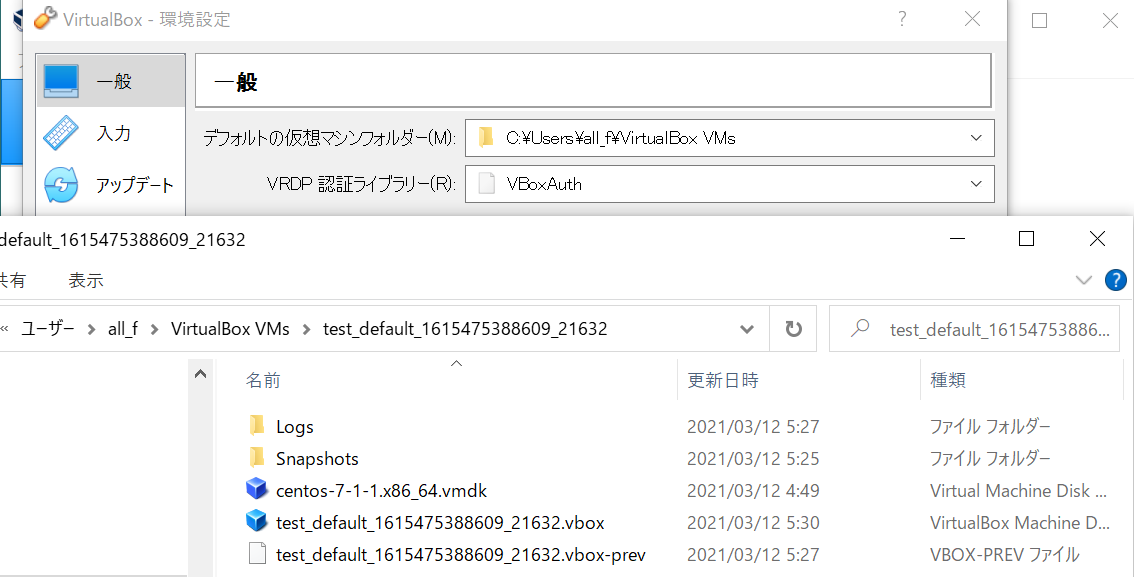Minimize the Explorer window
The height and width of the screenshot is (577, 1134).
tap(957, 239)
